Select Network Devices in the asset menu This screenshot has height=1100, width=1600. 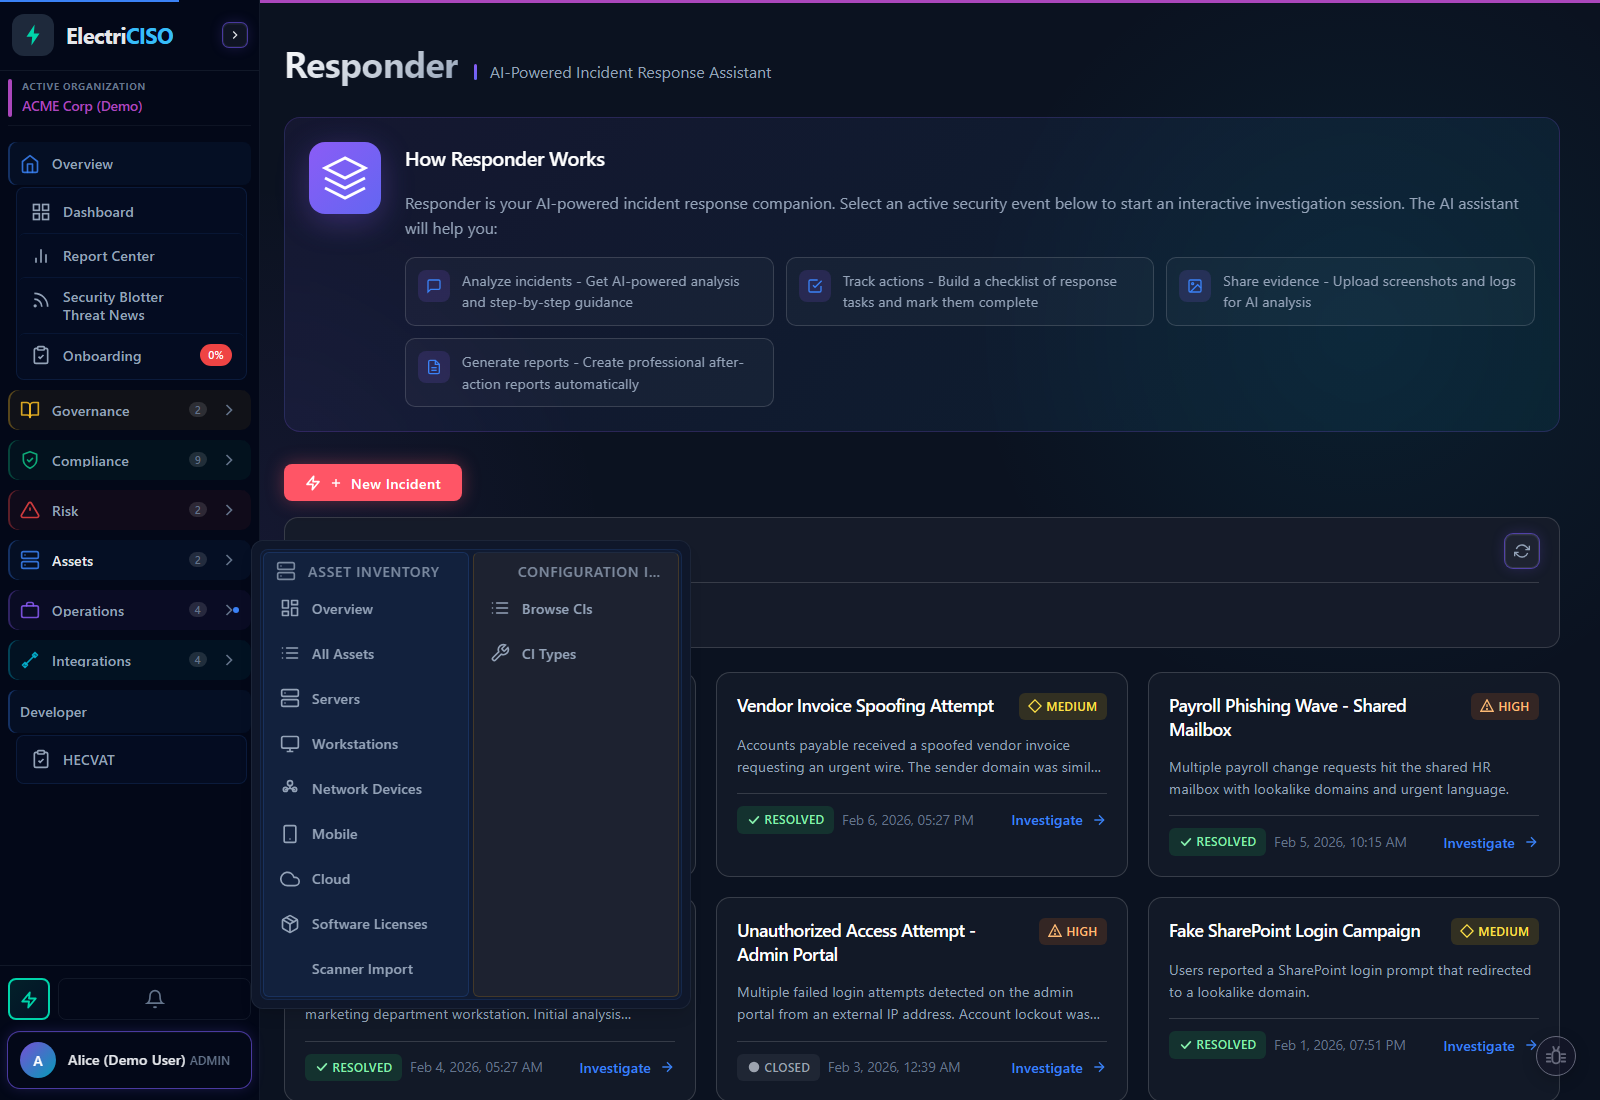(366, 788)
